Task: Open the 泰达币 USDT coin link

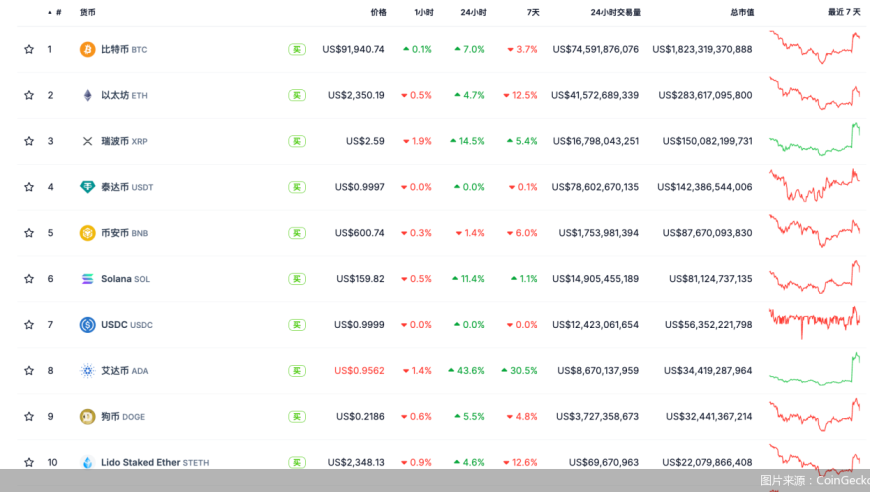Action: [127, 187]
